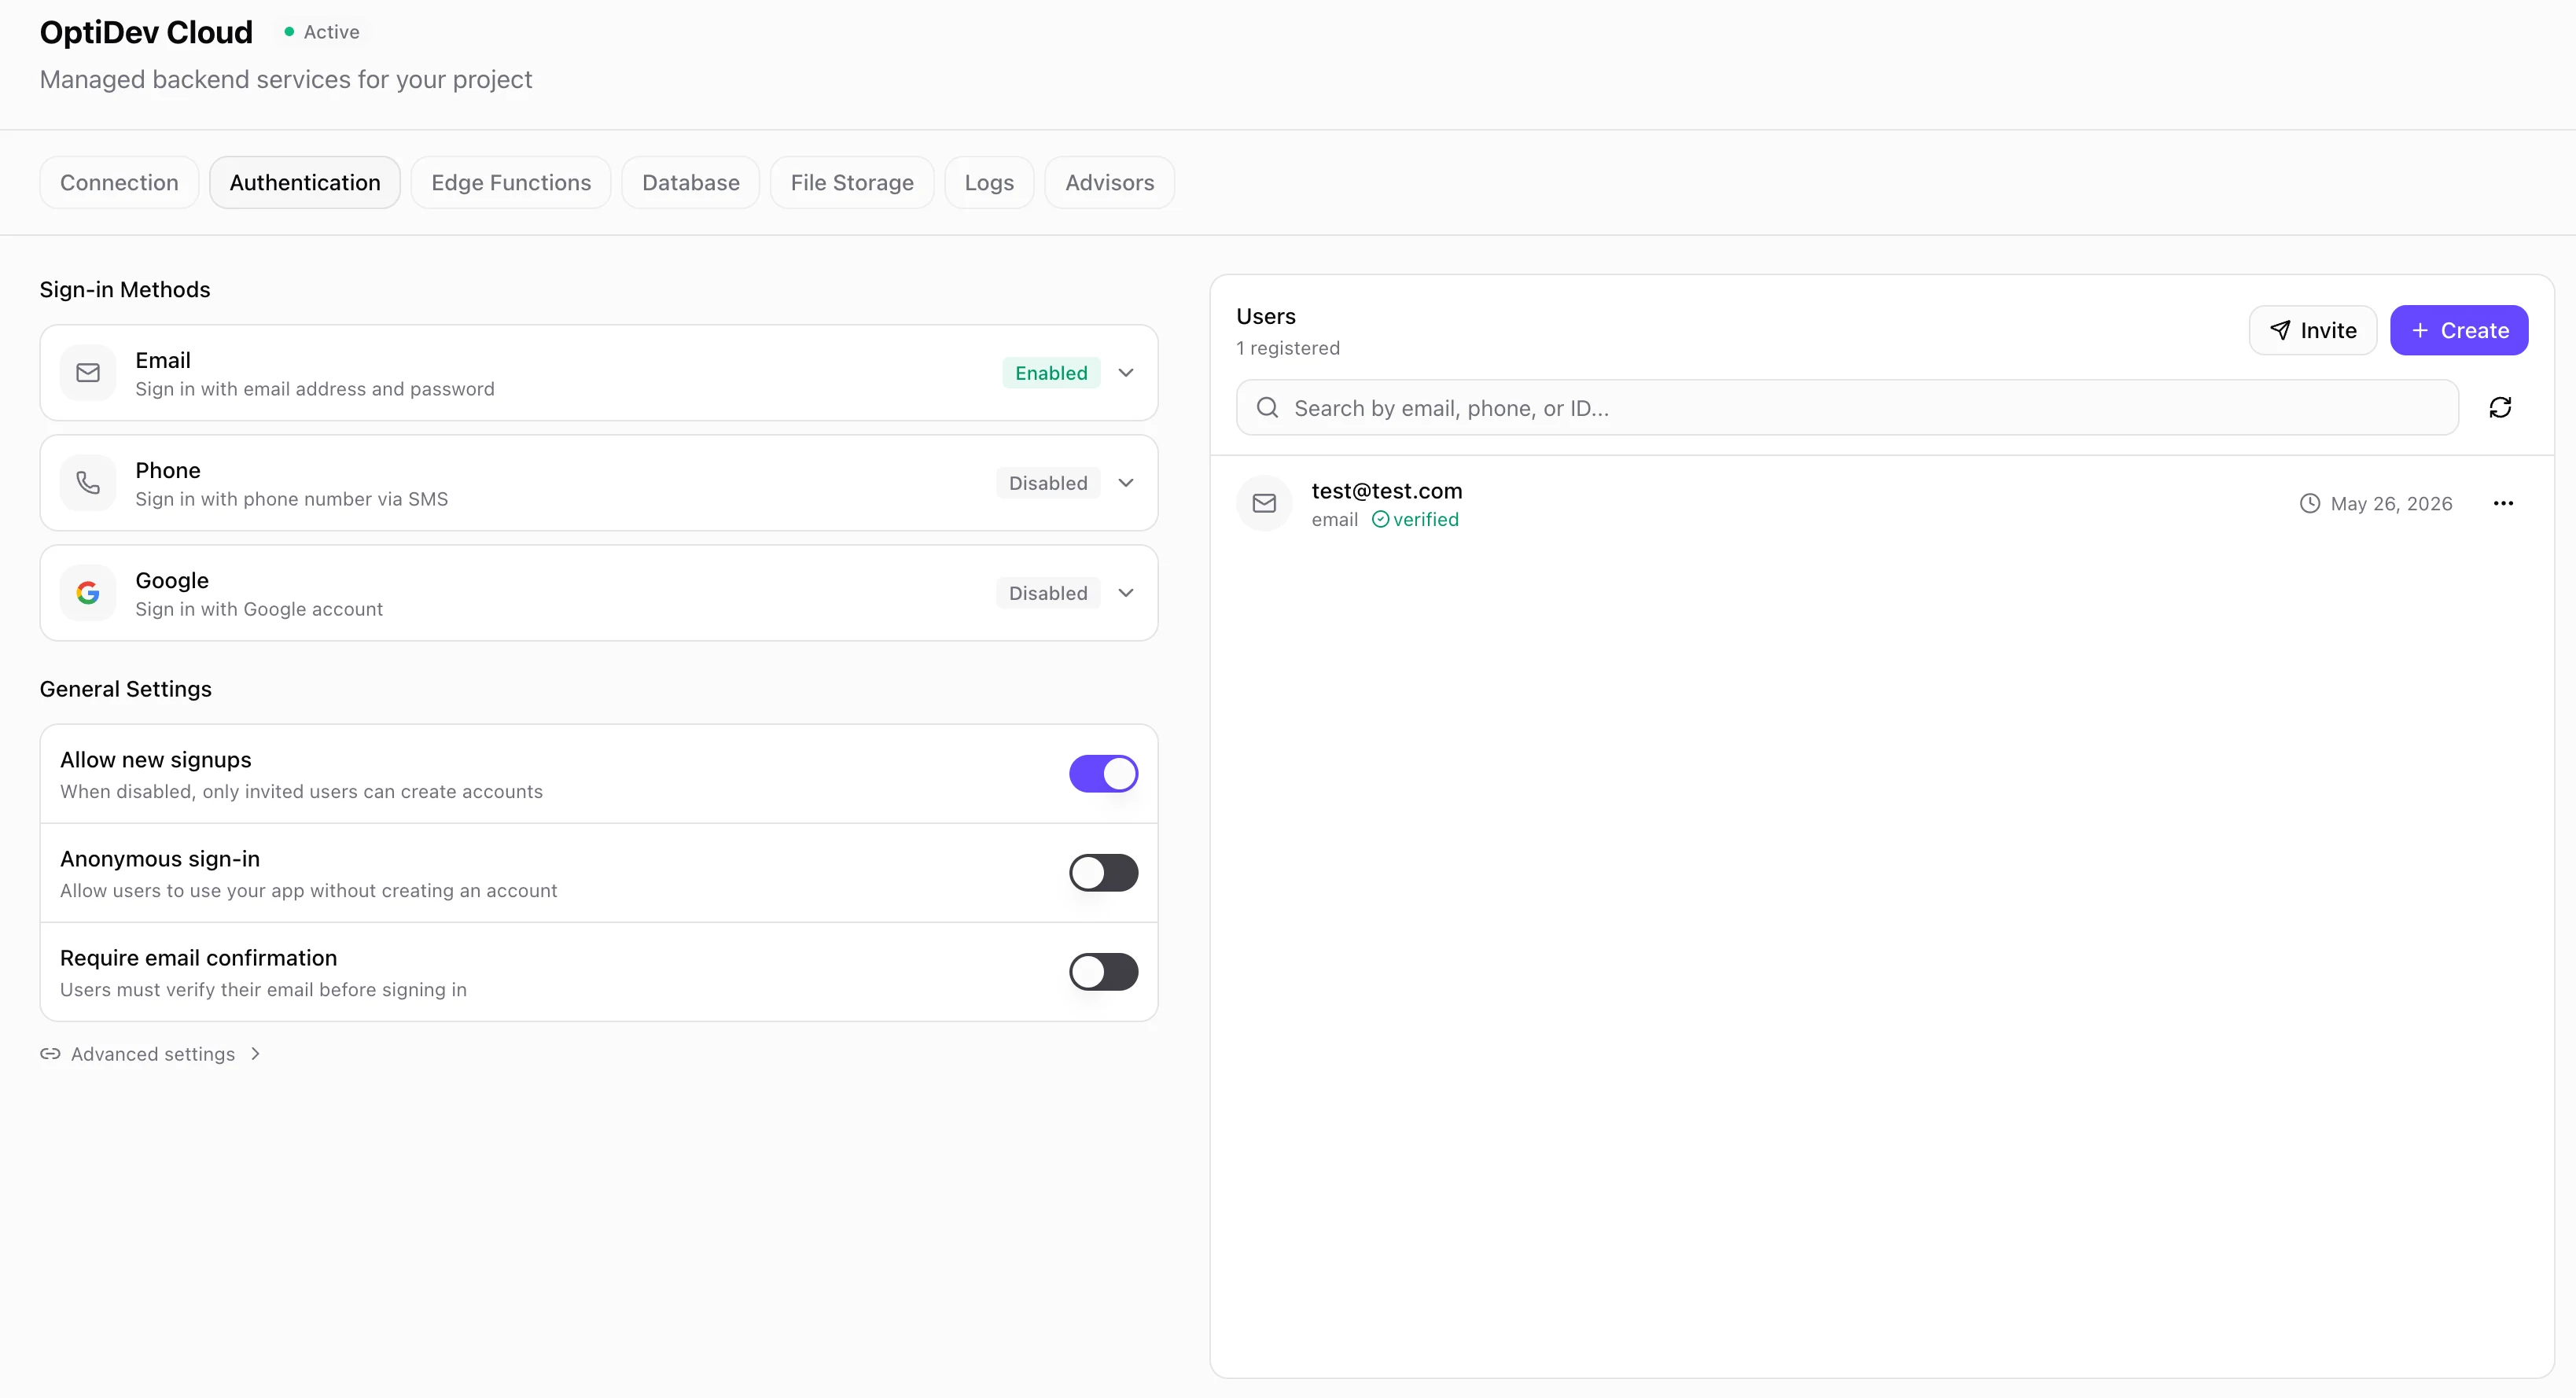Click the Disabled badge on Phone
Viewport: 2576px width, 1398px height.
[x=1048, y=483]
